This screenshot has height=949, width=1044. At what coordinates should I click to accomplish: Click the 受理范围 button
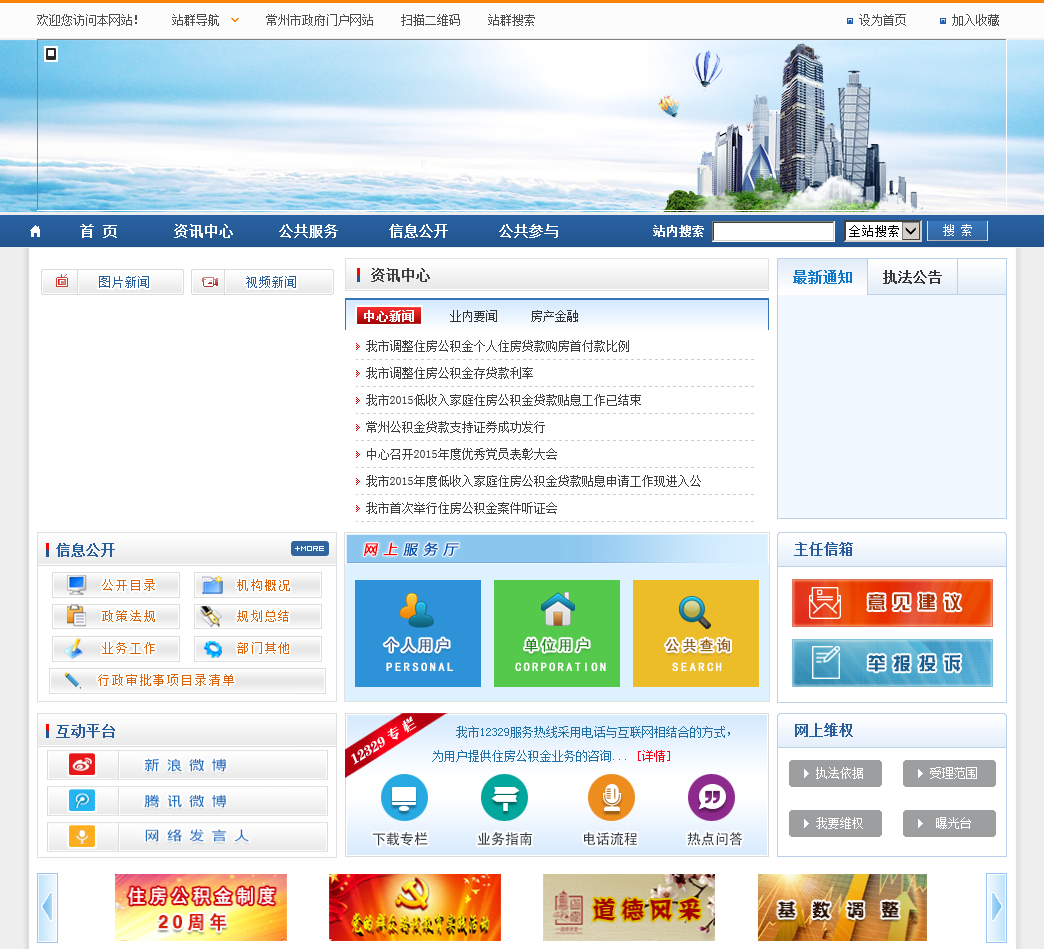(949, 773)
